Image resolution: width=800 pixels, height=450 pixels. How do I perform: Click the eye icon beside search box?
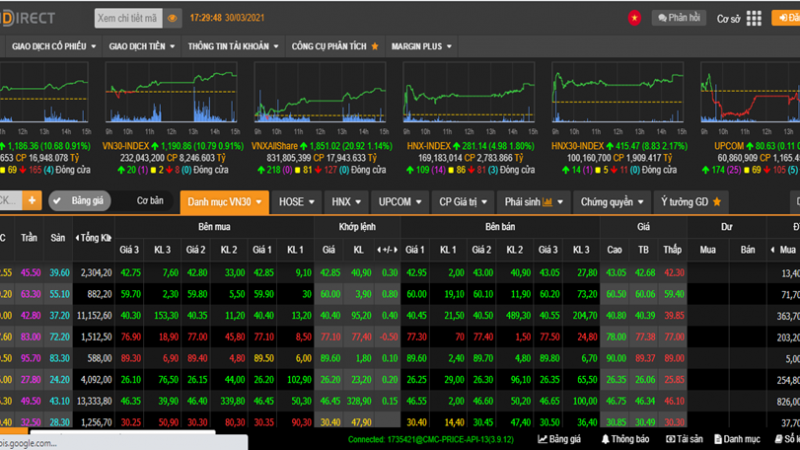coord(172,18)
